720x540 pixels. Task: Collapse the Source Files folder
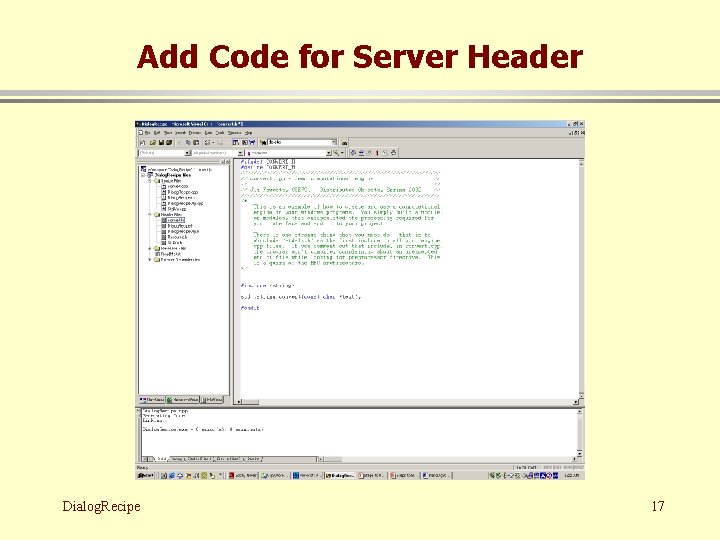click(150, 181)
